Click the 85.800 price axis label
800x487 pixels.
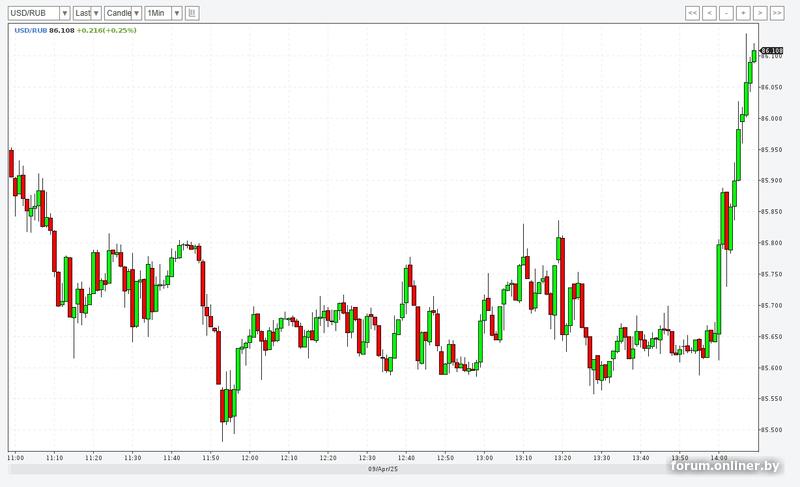tap(771, 243)
